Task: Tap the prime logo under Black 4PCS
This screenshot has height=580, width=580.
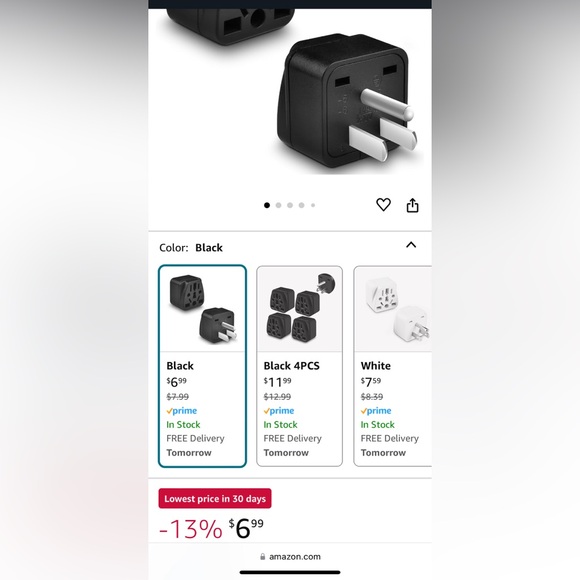Action: pyautogui.click(x=279, y=411)
